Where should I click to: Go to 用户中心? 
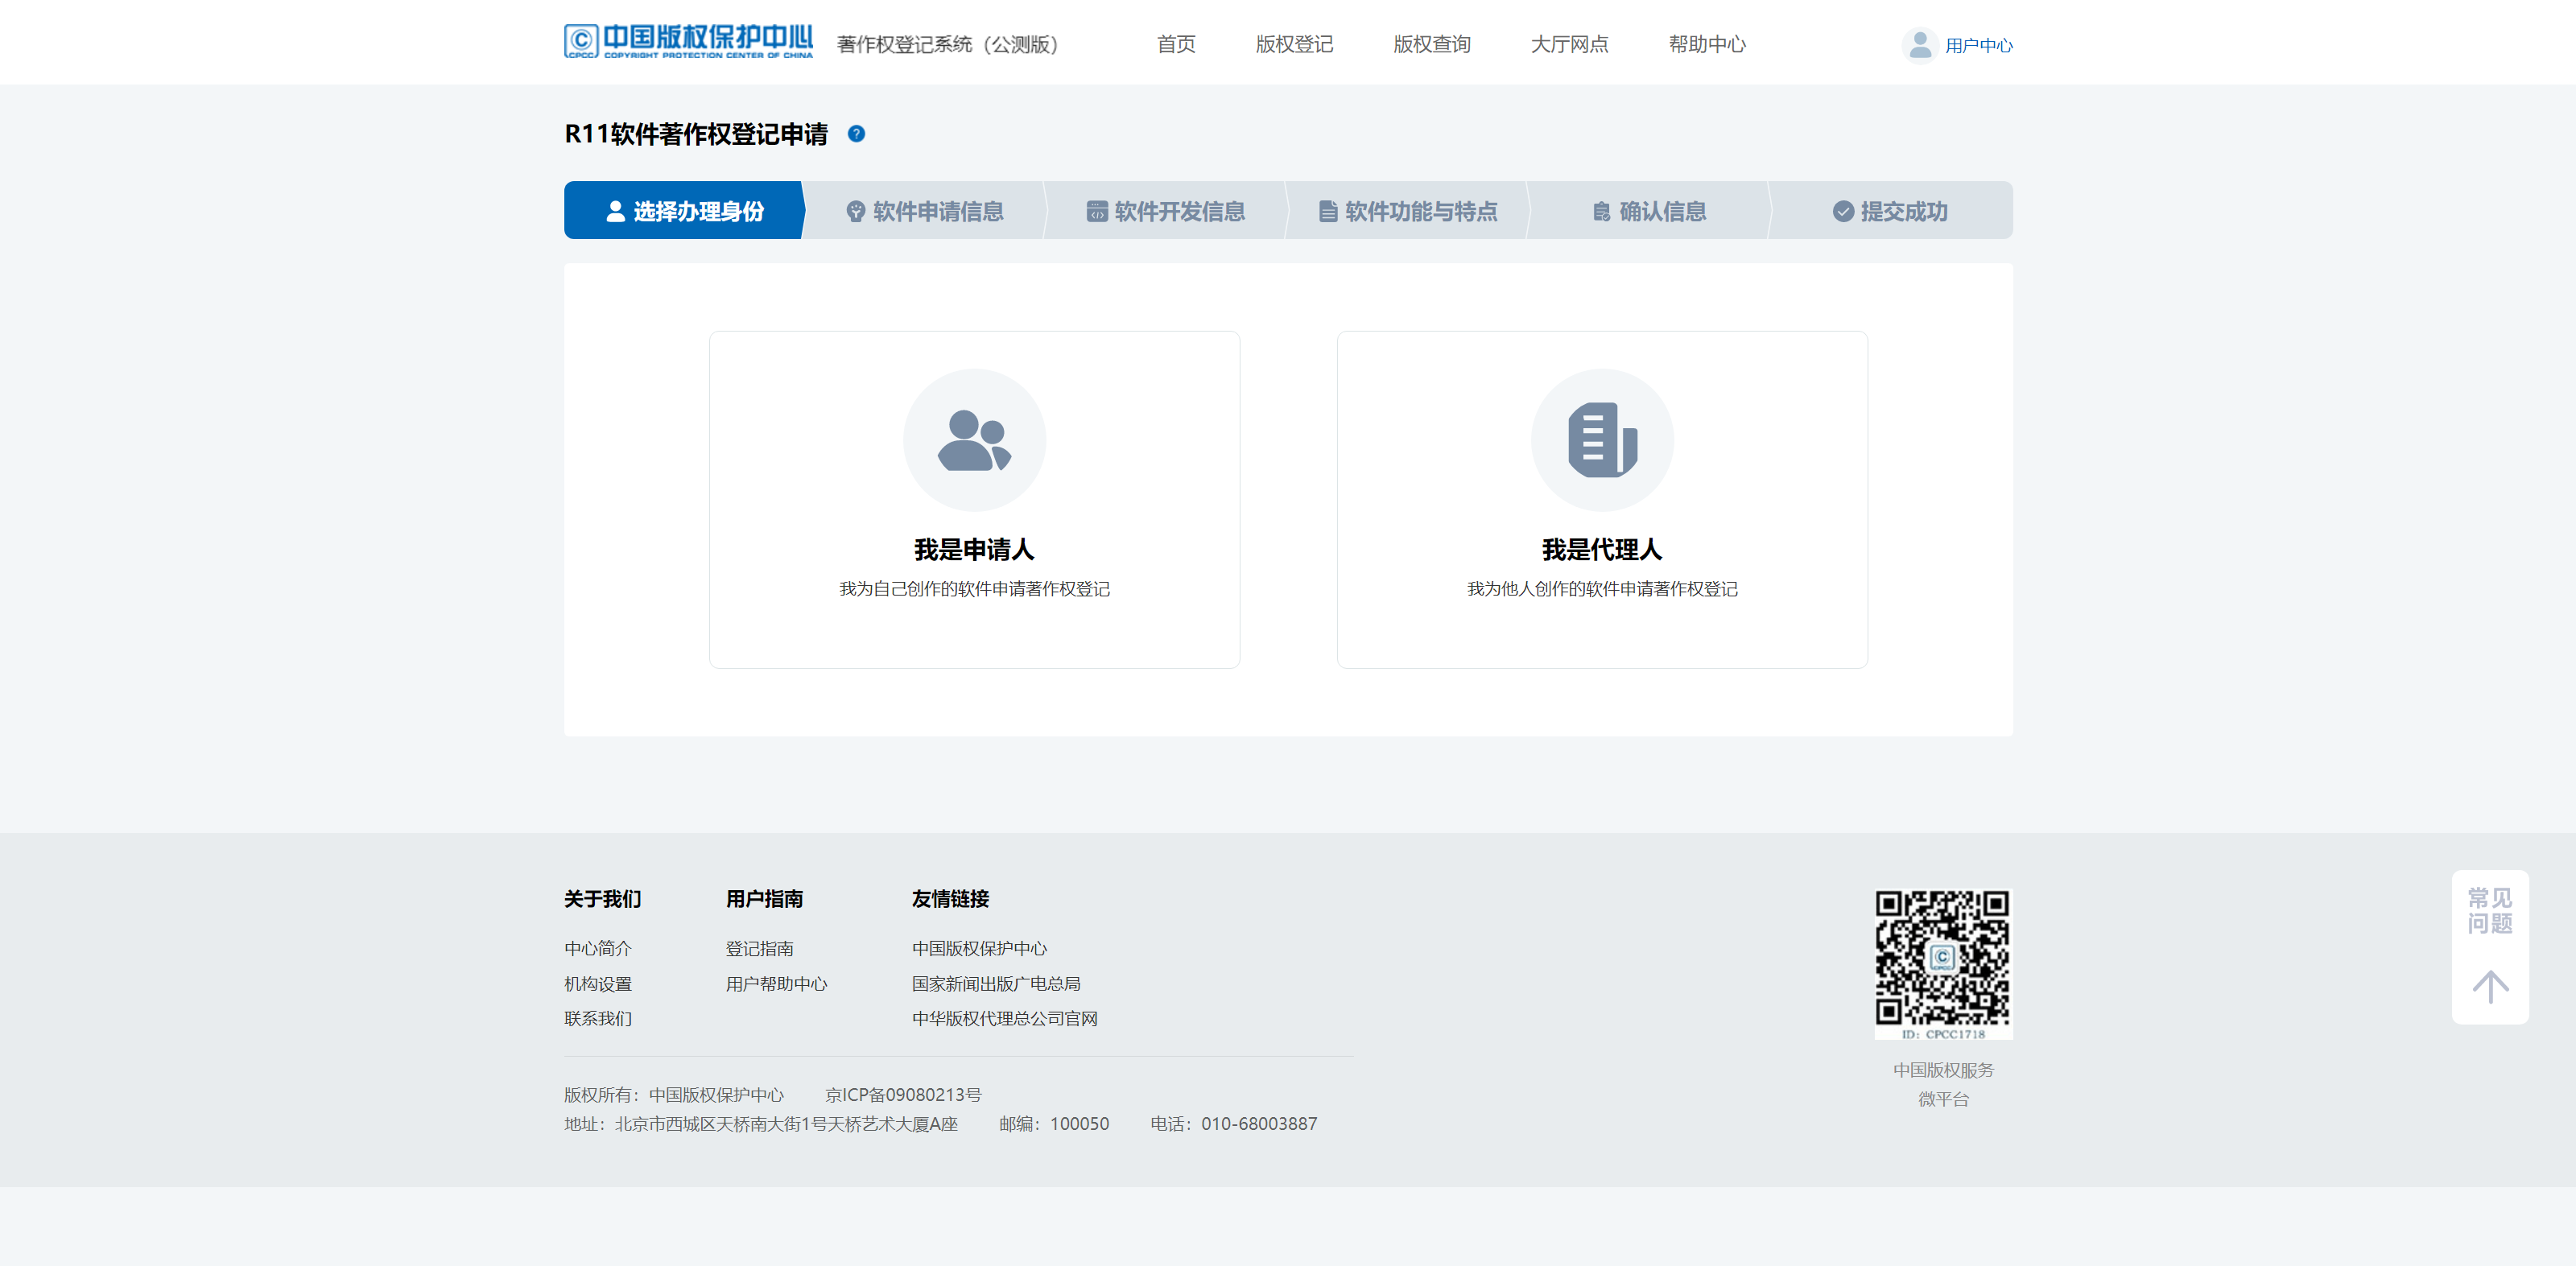click(1978, 45)
